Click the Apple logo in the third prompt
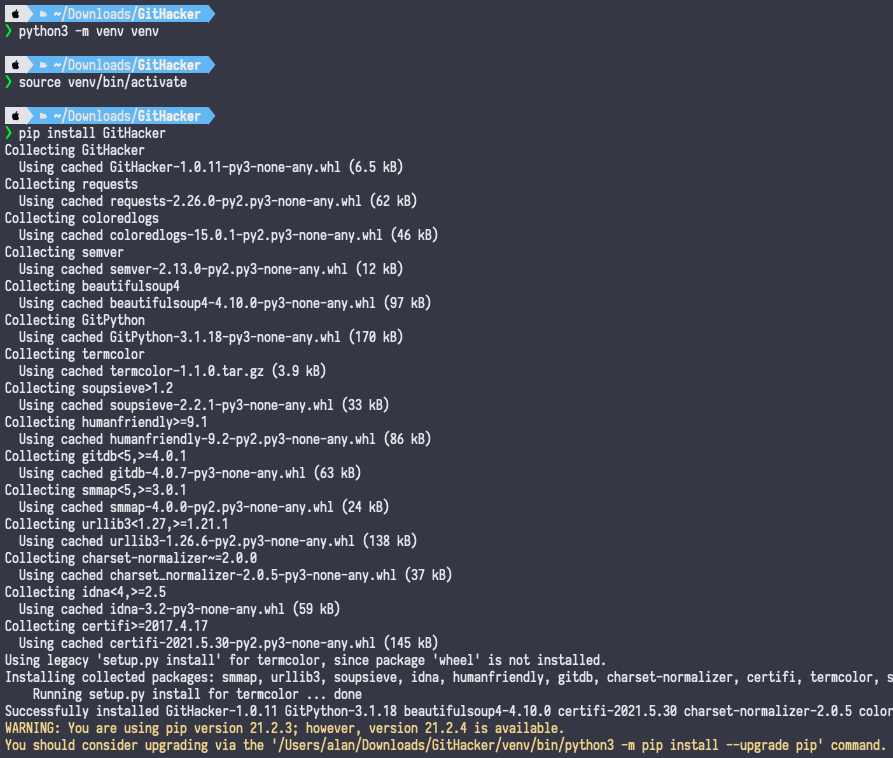This screenshot has width=893, height=758. click(x=16, y=116)
